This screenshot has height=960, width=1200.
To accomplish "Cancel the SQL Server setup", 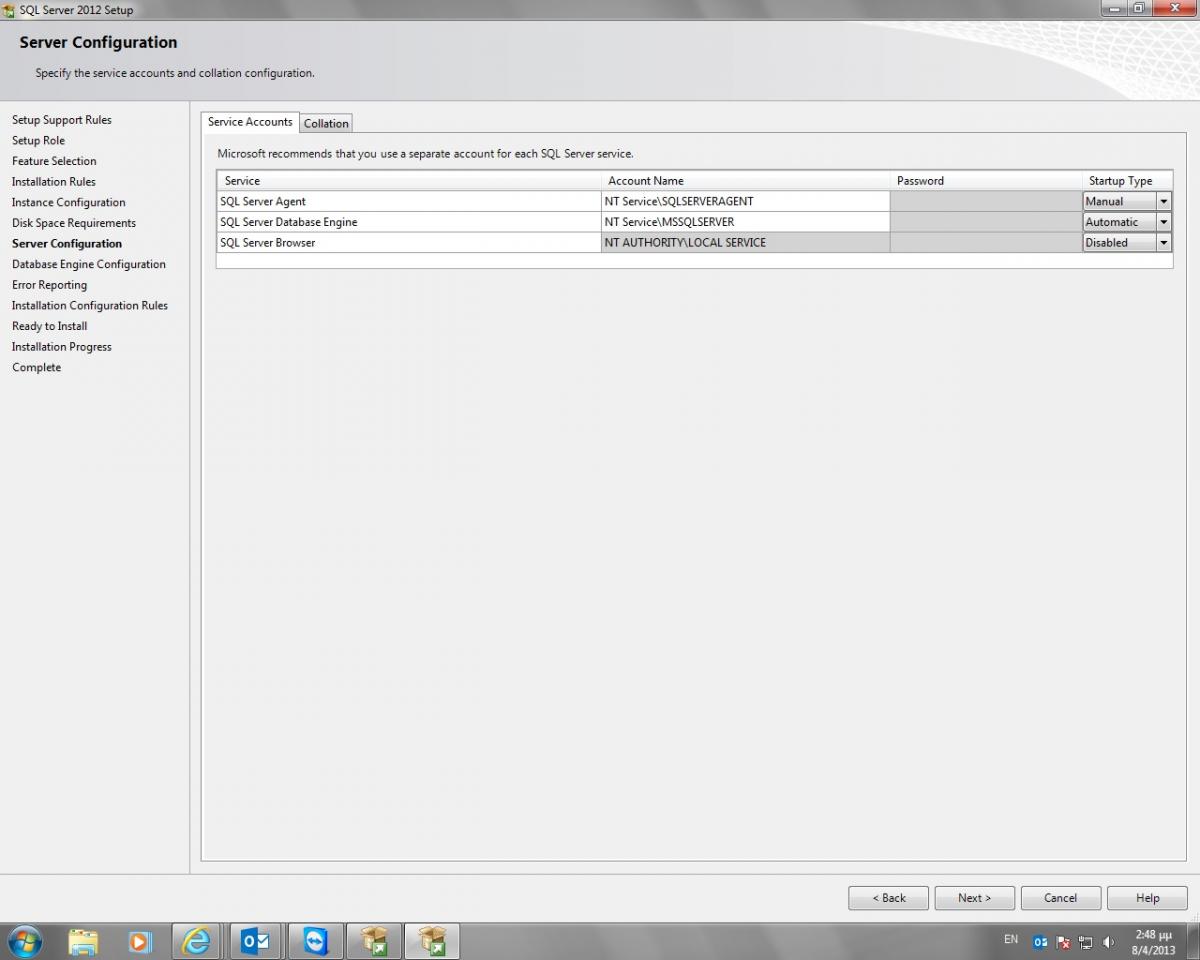I will pos(1061,898).
